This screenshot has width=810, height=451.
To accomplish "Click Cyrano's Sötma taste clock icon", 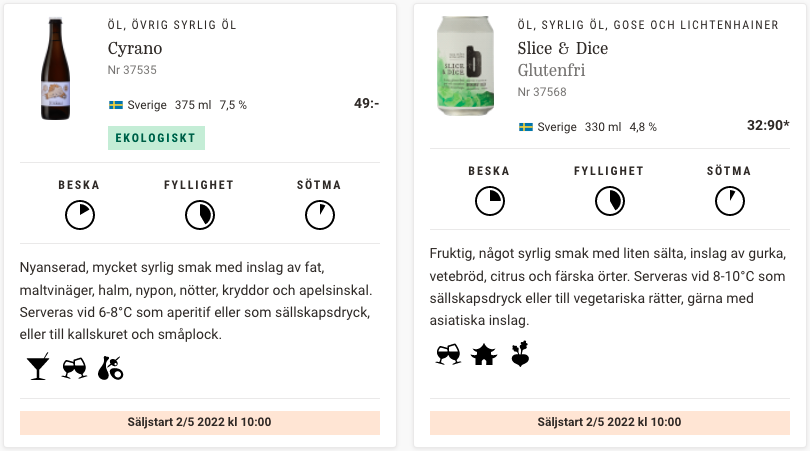I will 320,215.
